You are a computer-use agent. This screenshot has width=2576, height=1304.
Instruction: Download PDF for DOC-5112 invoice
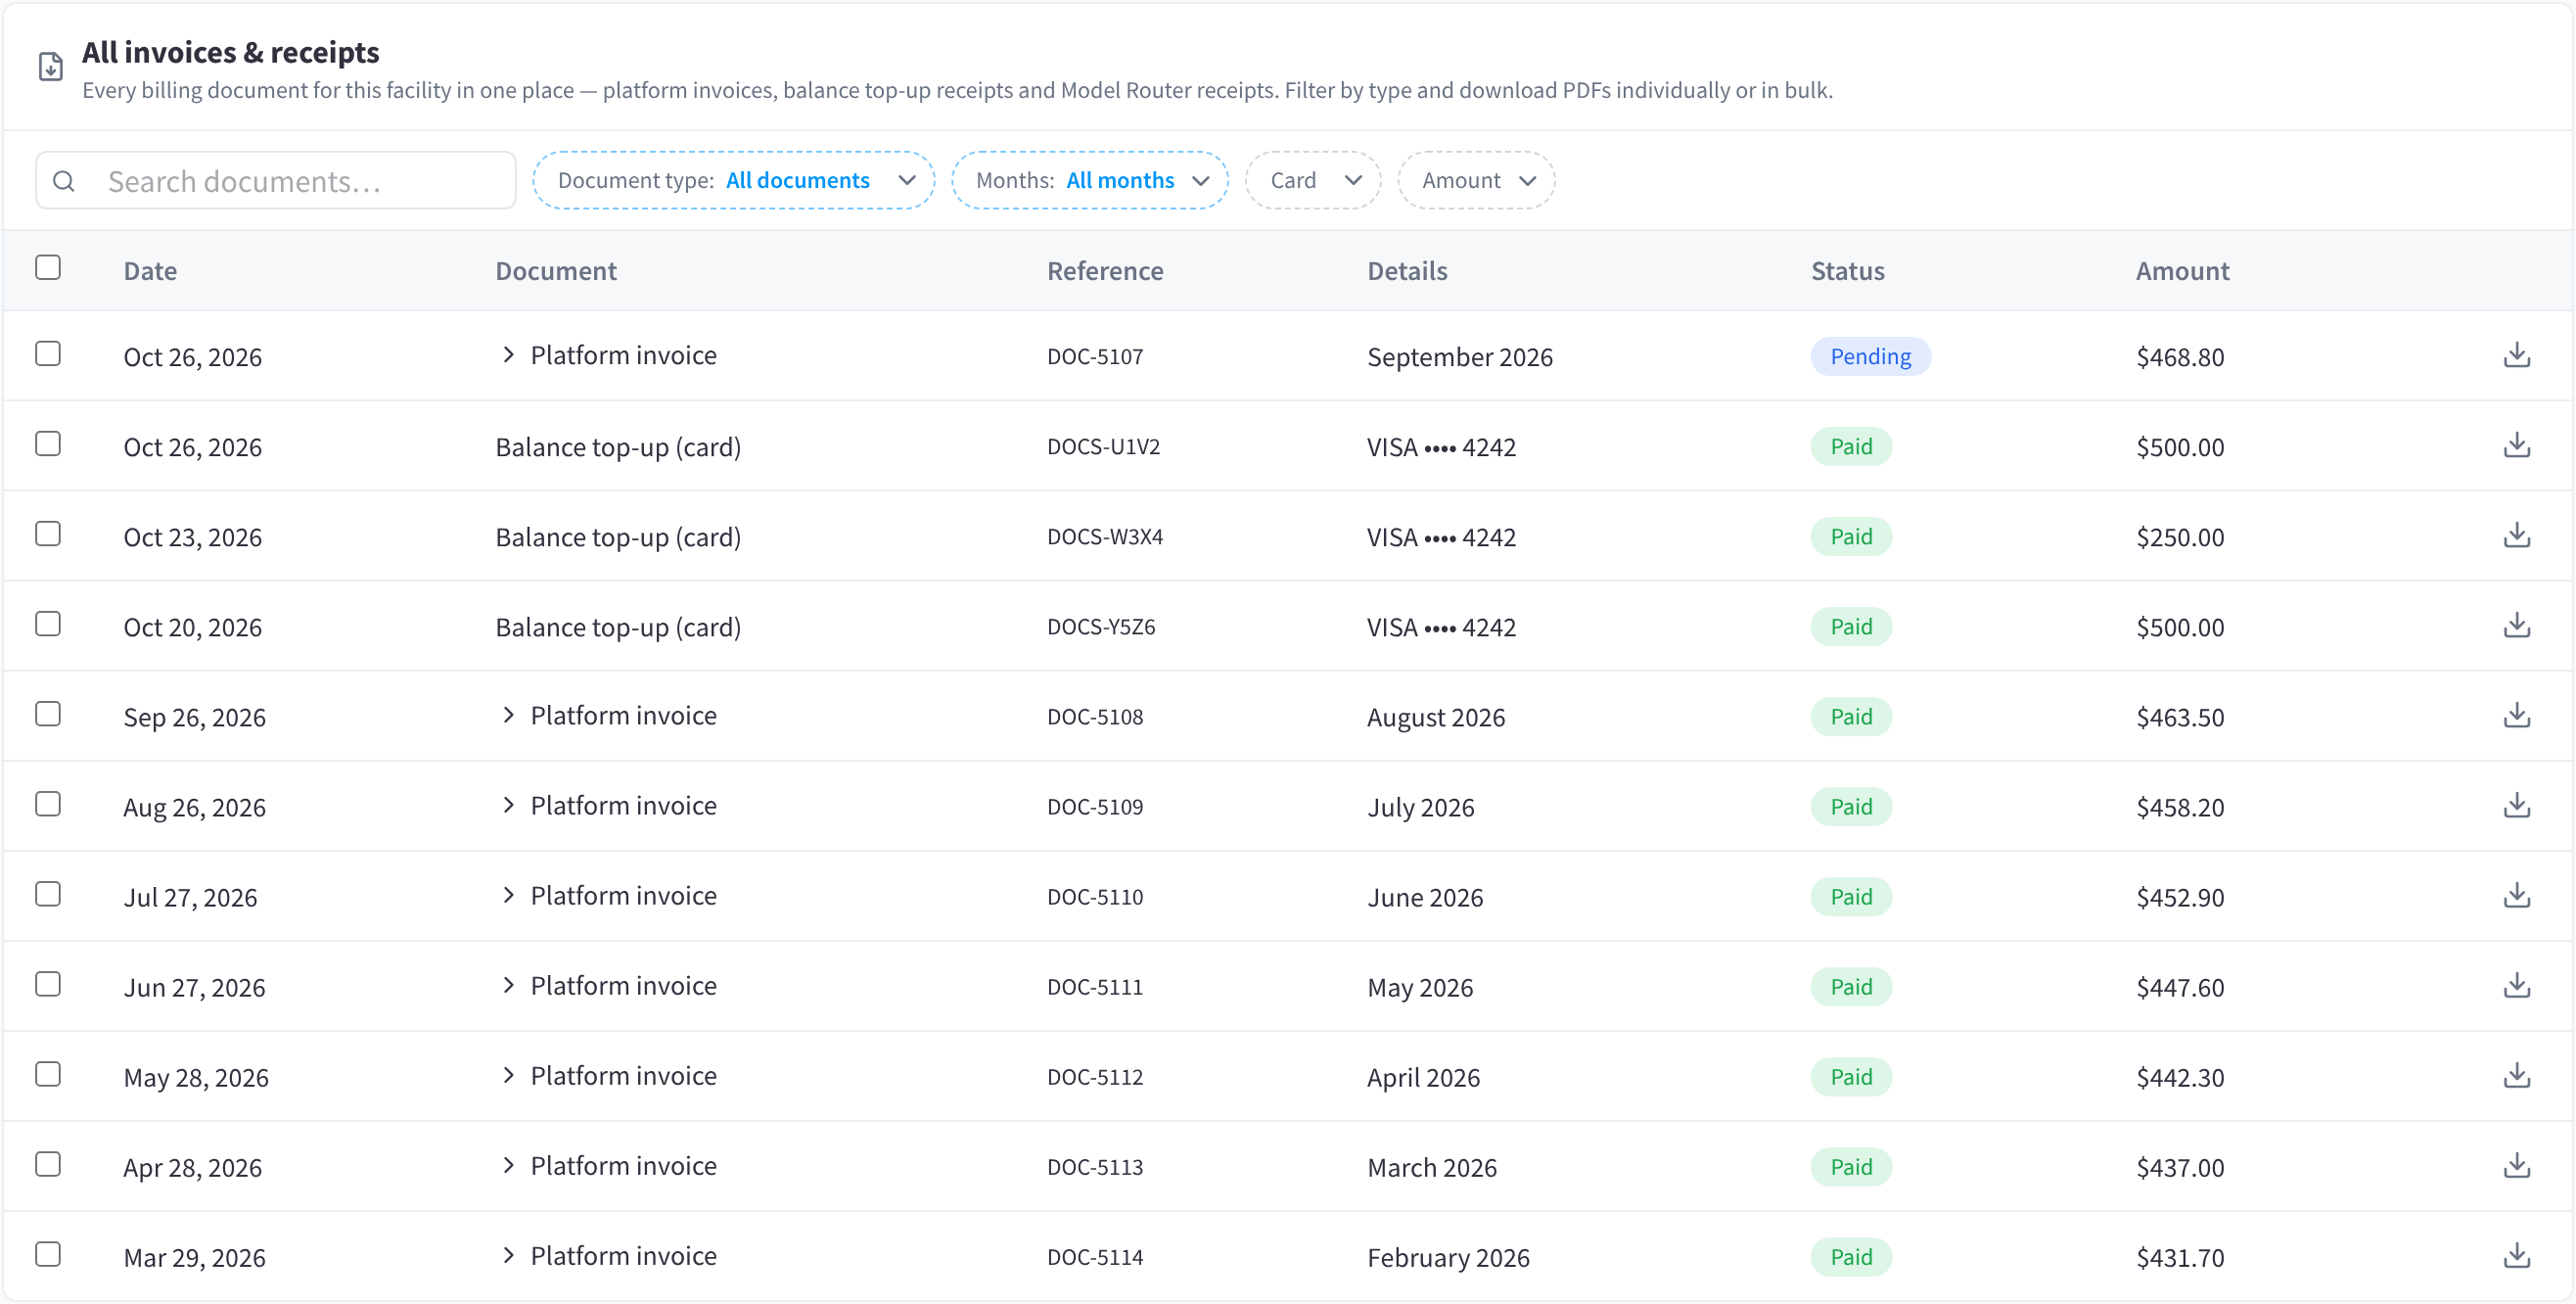point(2516,1076)
